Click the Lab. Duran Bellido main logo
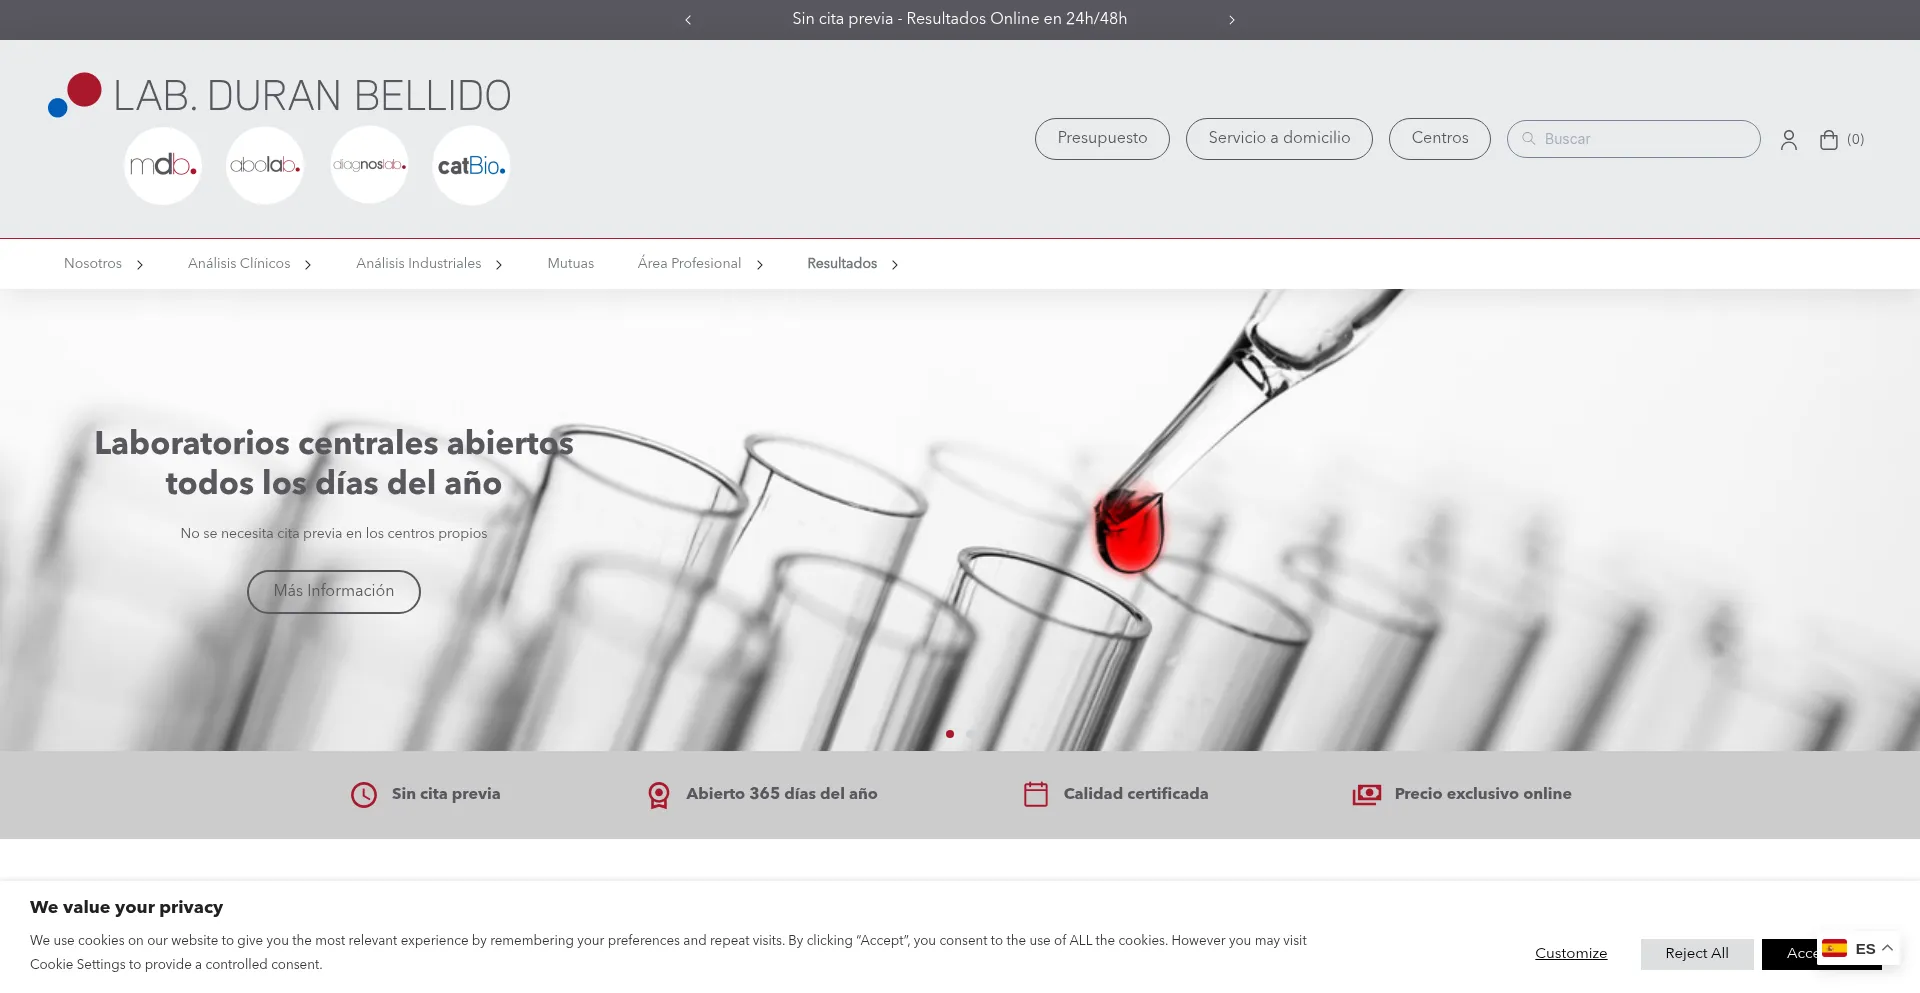Viewport: 1920px width, 993px height. [x=280, y=96]
